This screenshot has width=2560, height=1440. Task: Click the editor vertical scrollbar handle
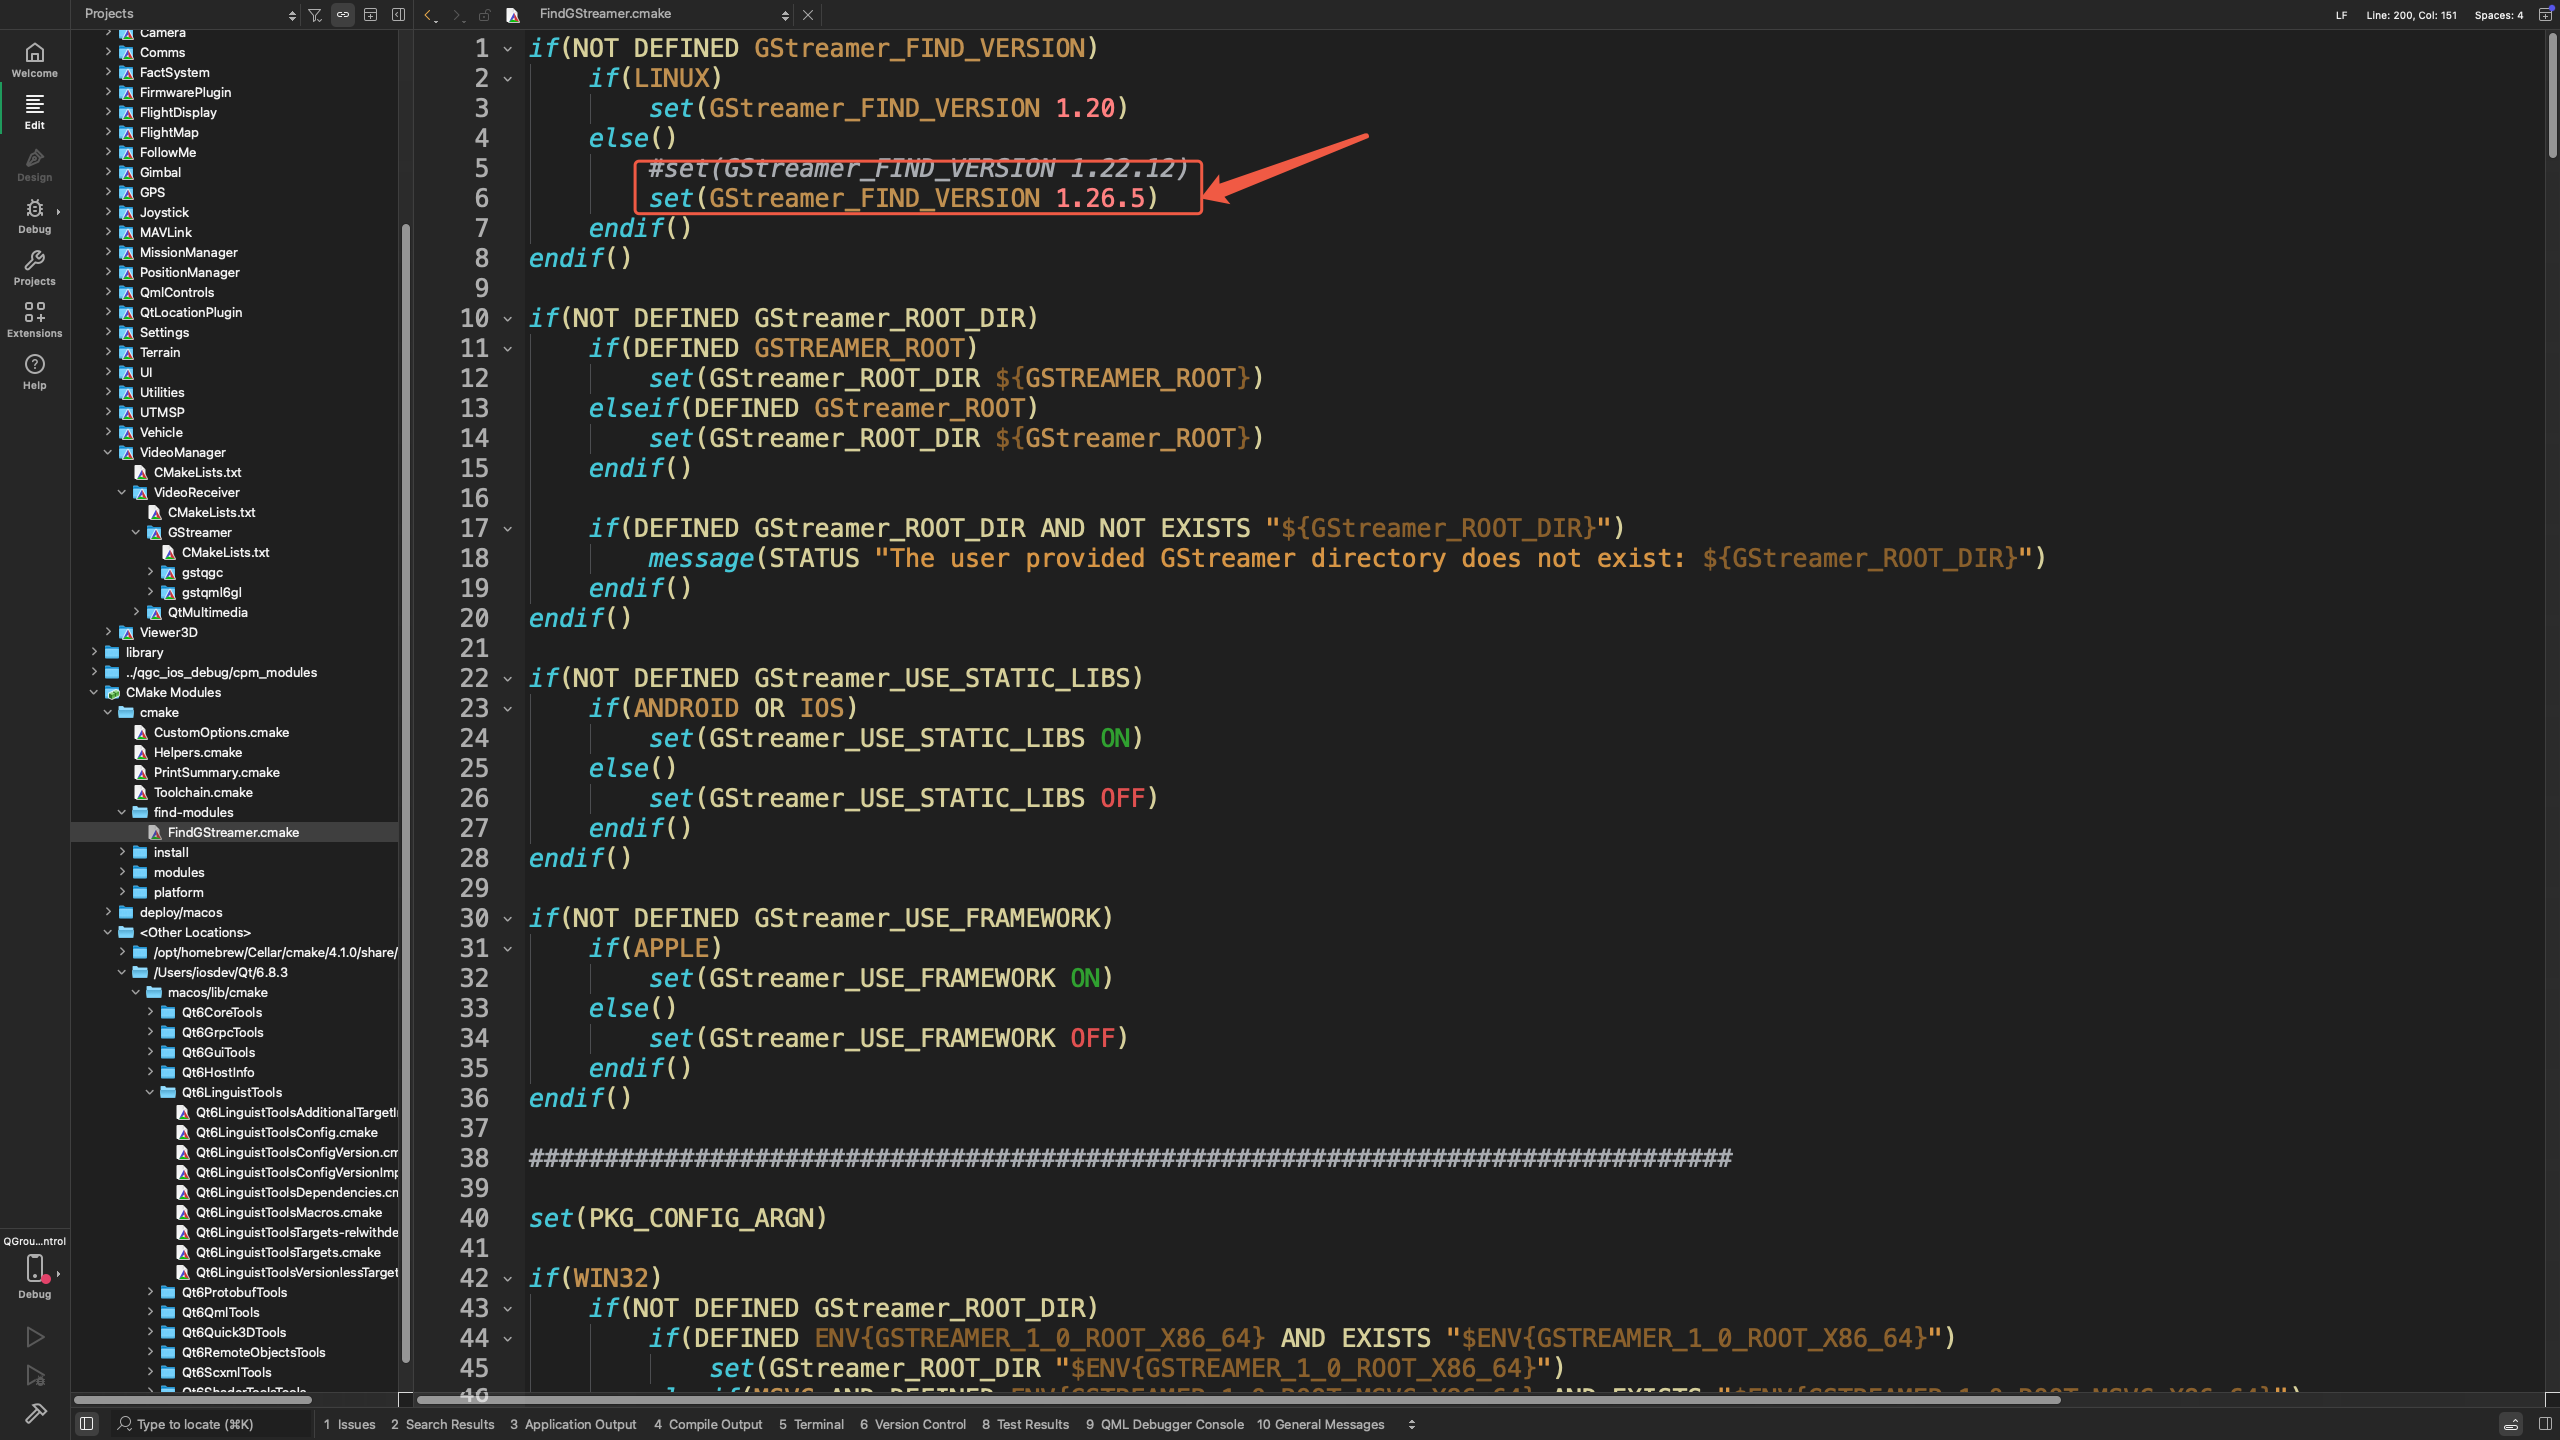2551,95
